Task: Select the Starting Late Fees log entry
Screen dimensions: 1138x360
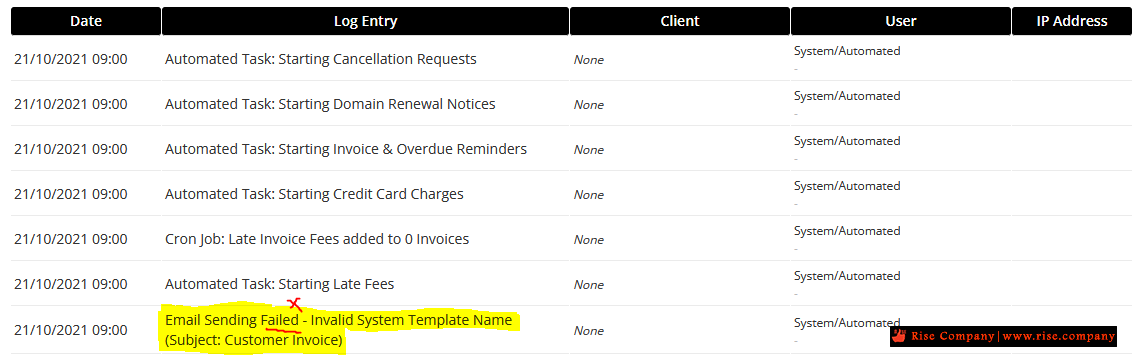Action: 279,284
